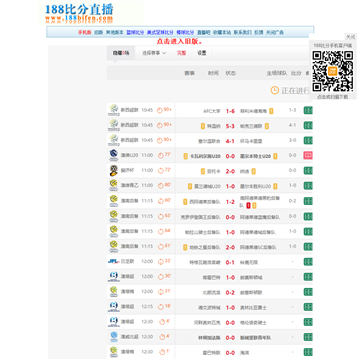360x360 pixels.
Task: Click the 188比分直播 site logo
Action: point(79,13)
